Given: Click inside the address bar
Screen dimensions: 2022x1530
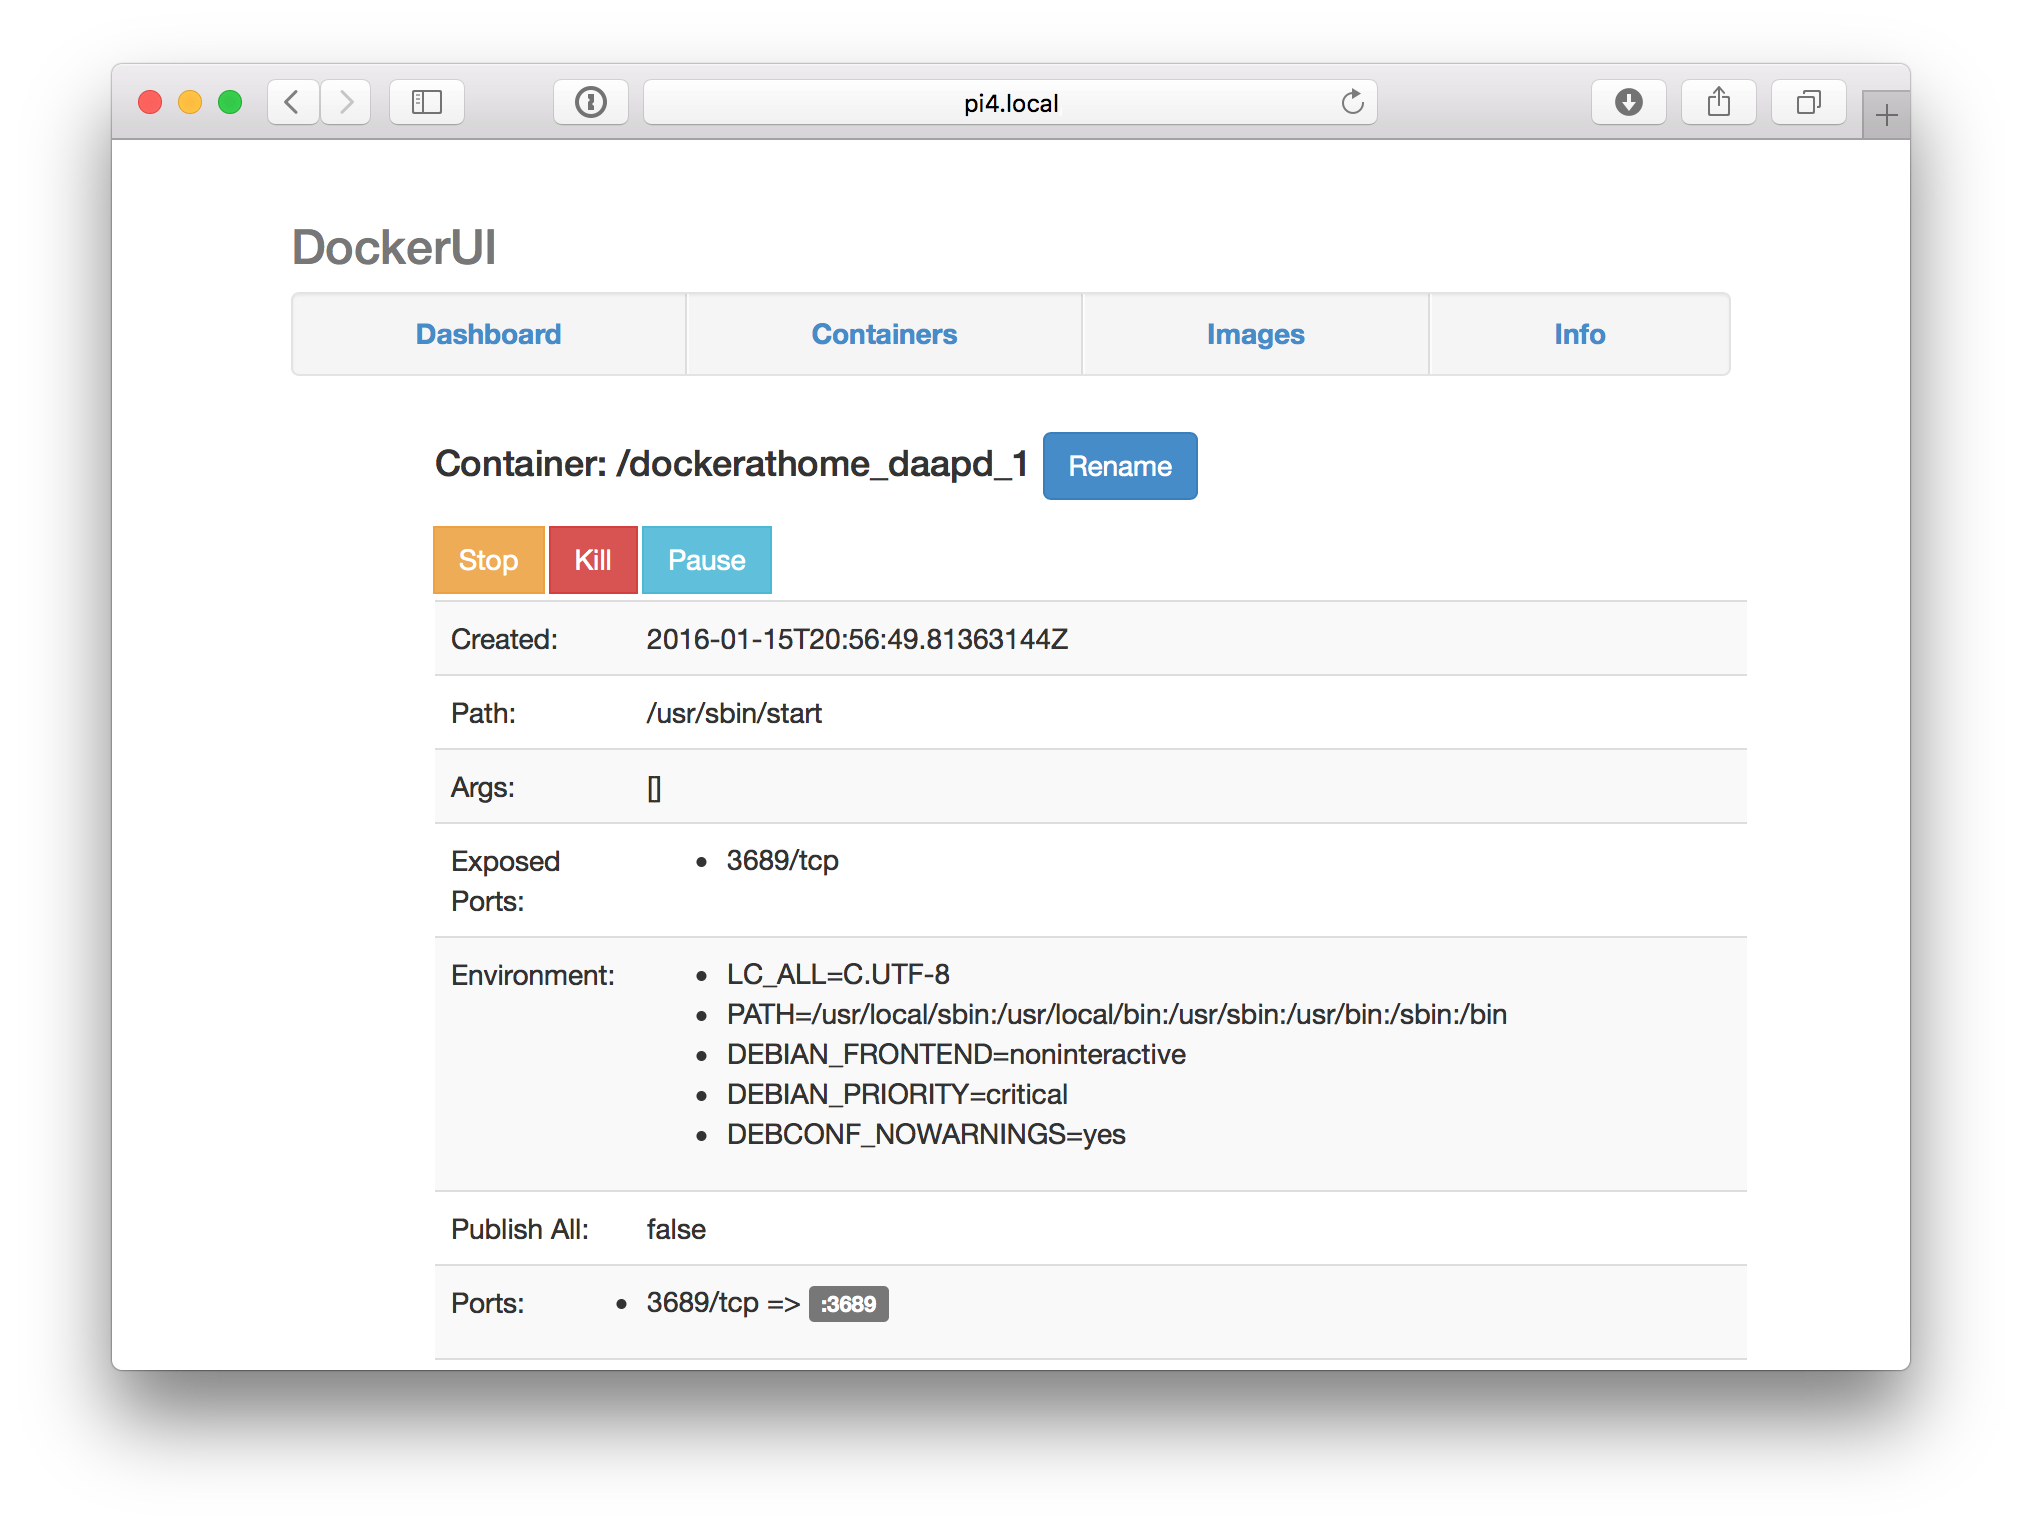Looking at the screenshot, I should click(x=1010, y=102).
